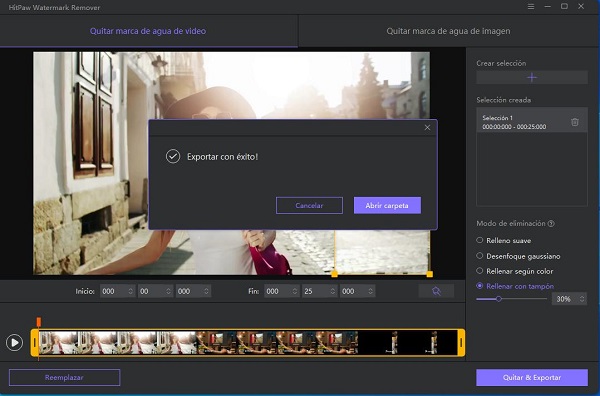This screenshot has height=396, width=600.
Task: Click the left yellow trim handle of the timeline
Action: (35, 342)
